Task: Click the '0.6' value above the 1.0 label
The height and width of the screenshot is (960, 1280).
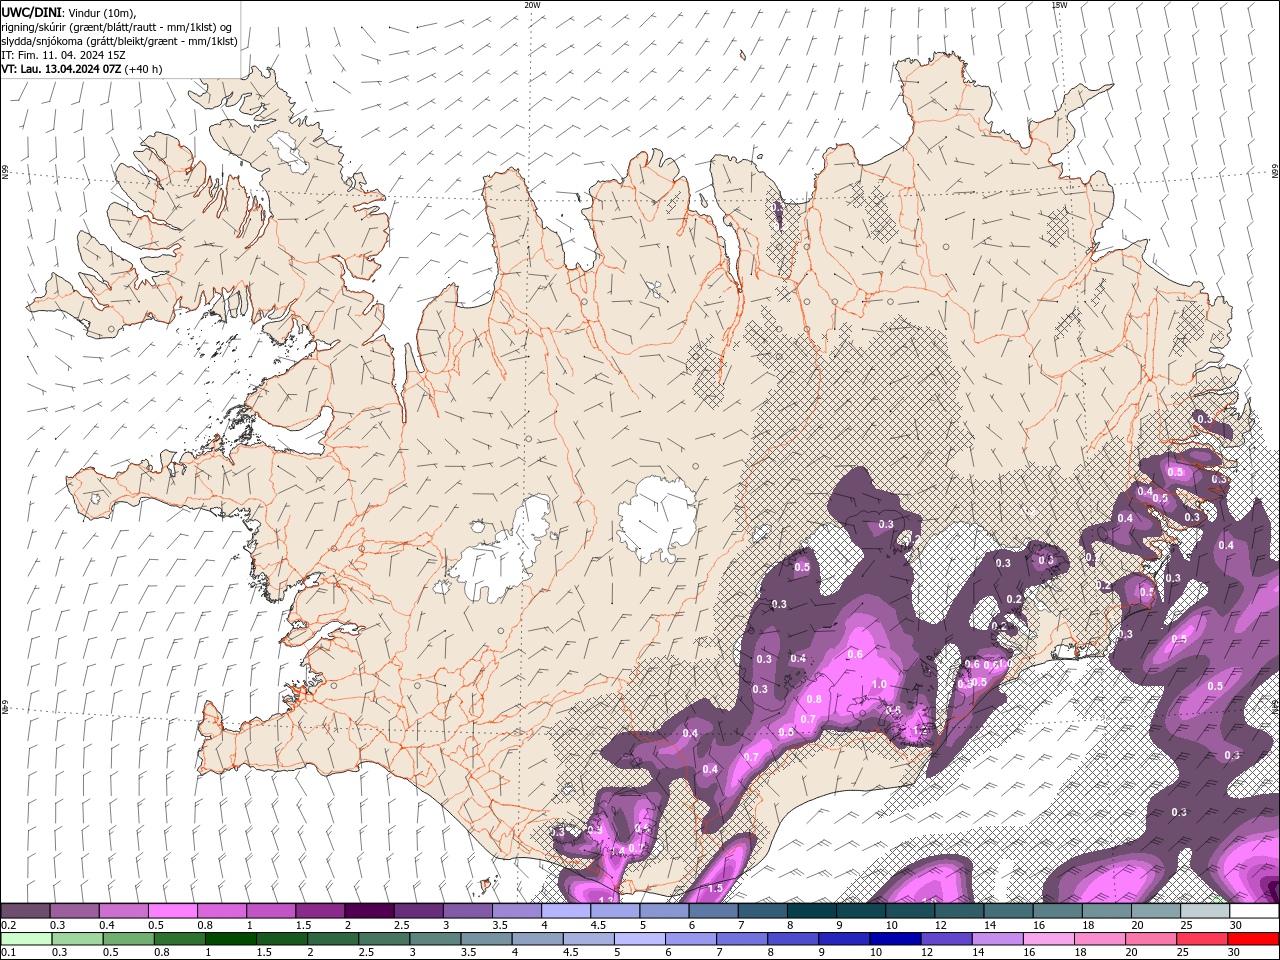Action: (854, 654)
